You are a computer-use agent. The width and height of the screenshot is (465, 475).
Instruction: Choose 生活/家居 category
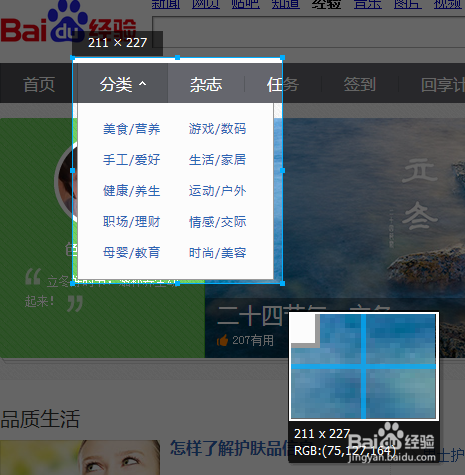pos(217,160)
